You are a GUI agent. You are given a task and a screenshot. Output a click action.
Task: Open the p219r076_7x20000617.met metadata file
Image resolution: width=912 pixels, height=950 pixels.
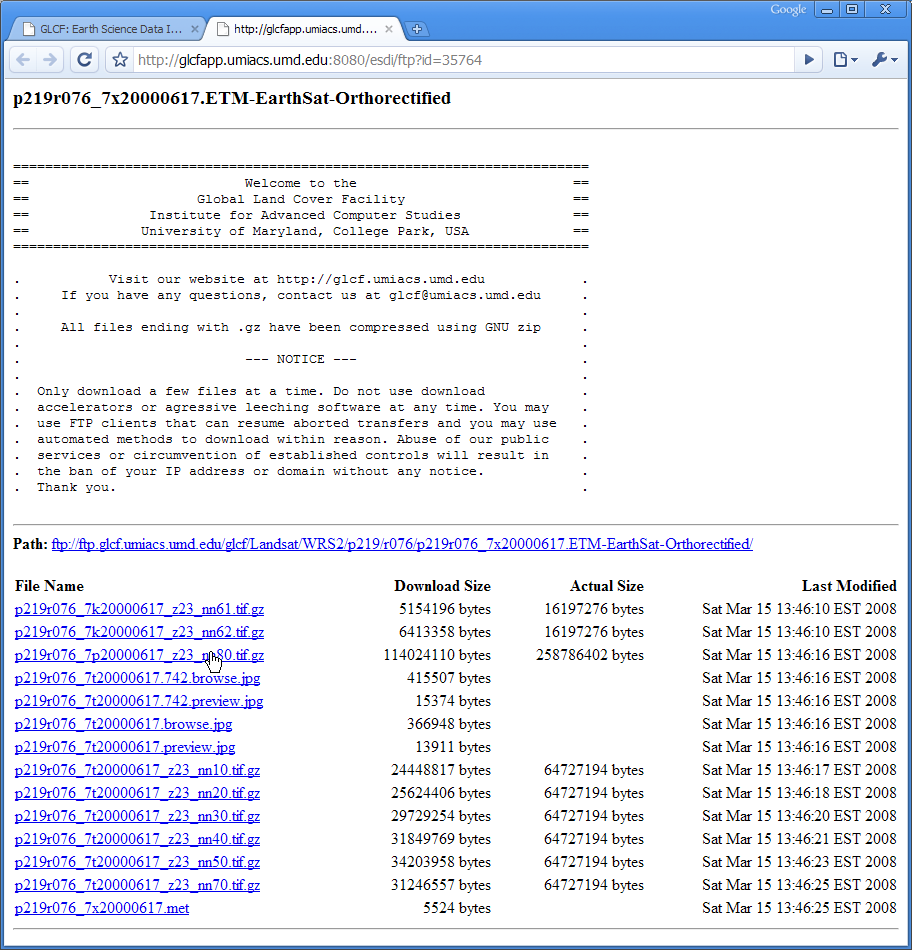(x=102, y=908)
